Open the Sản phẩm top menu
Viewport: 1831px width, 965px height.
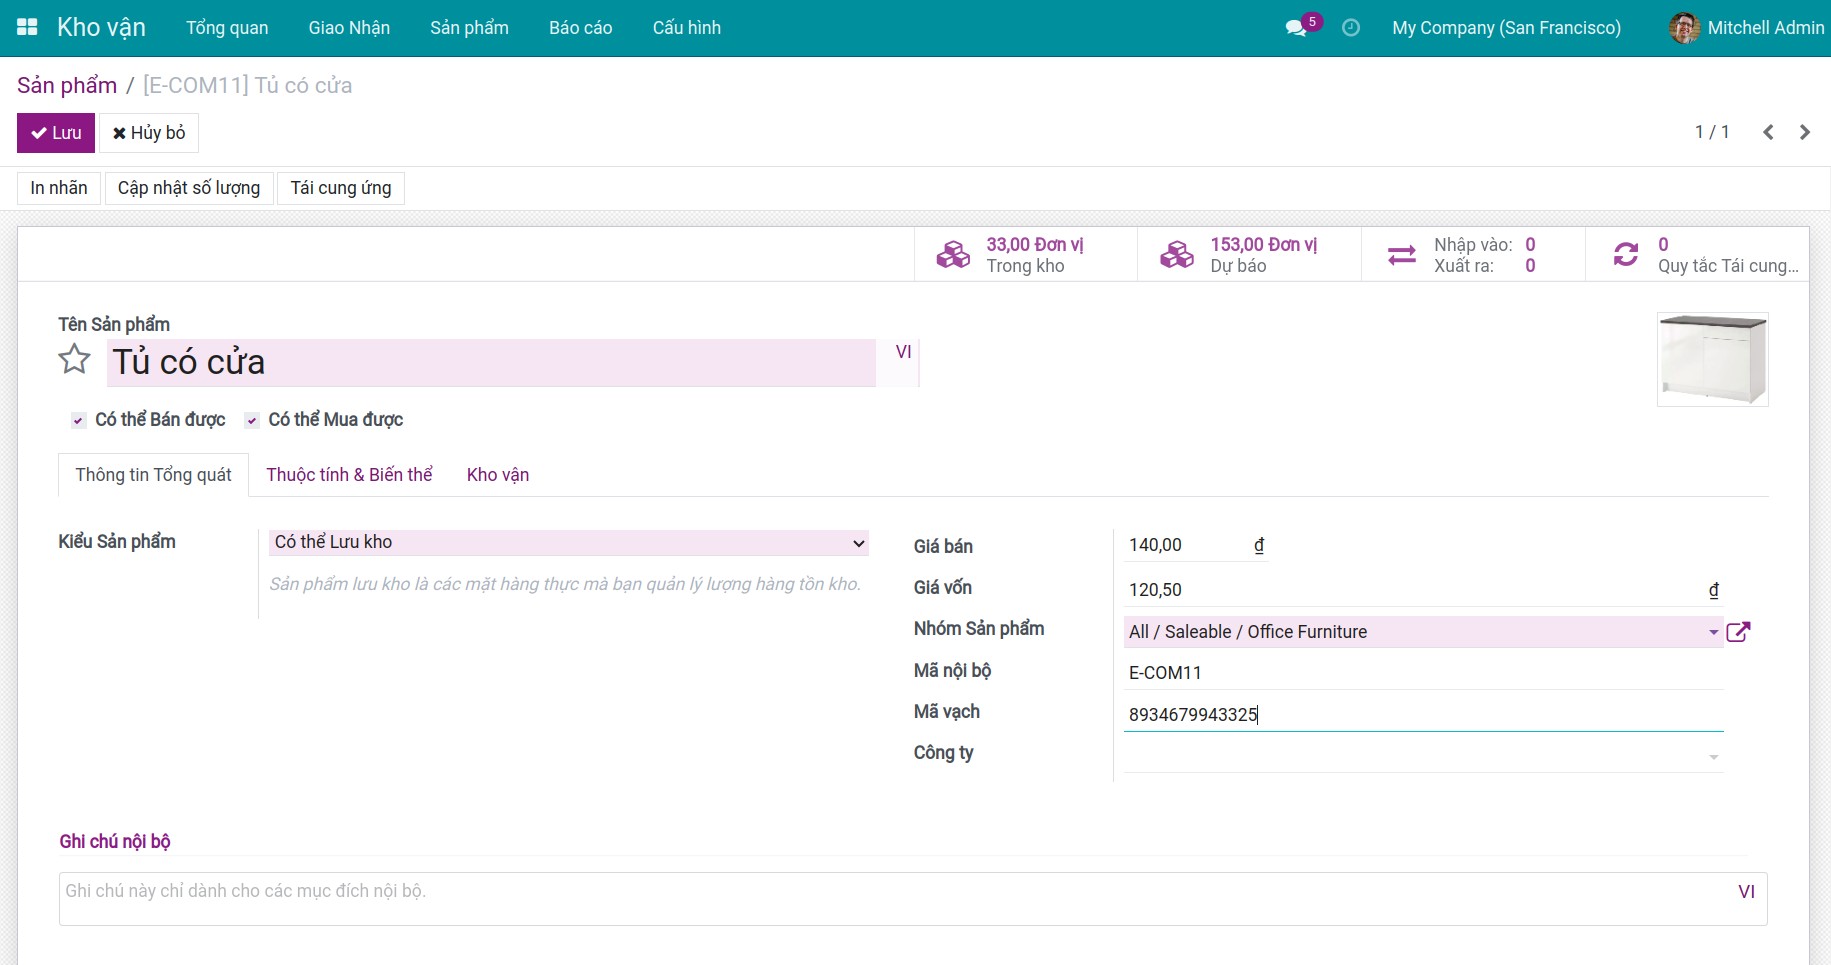click(x=469, y=28)
